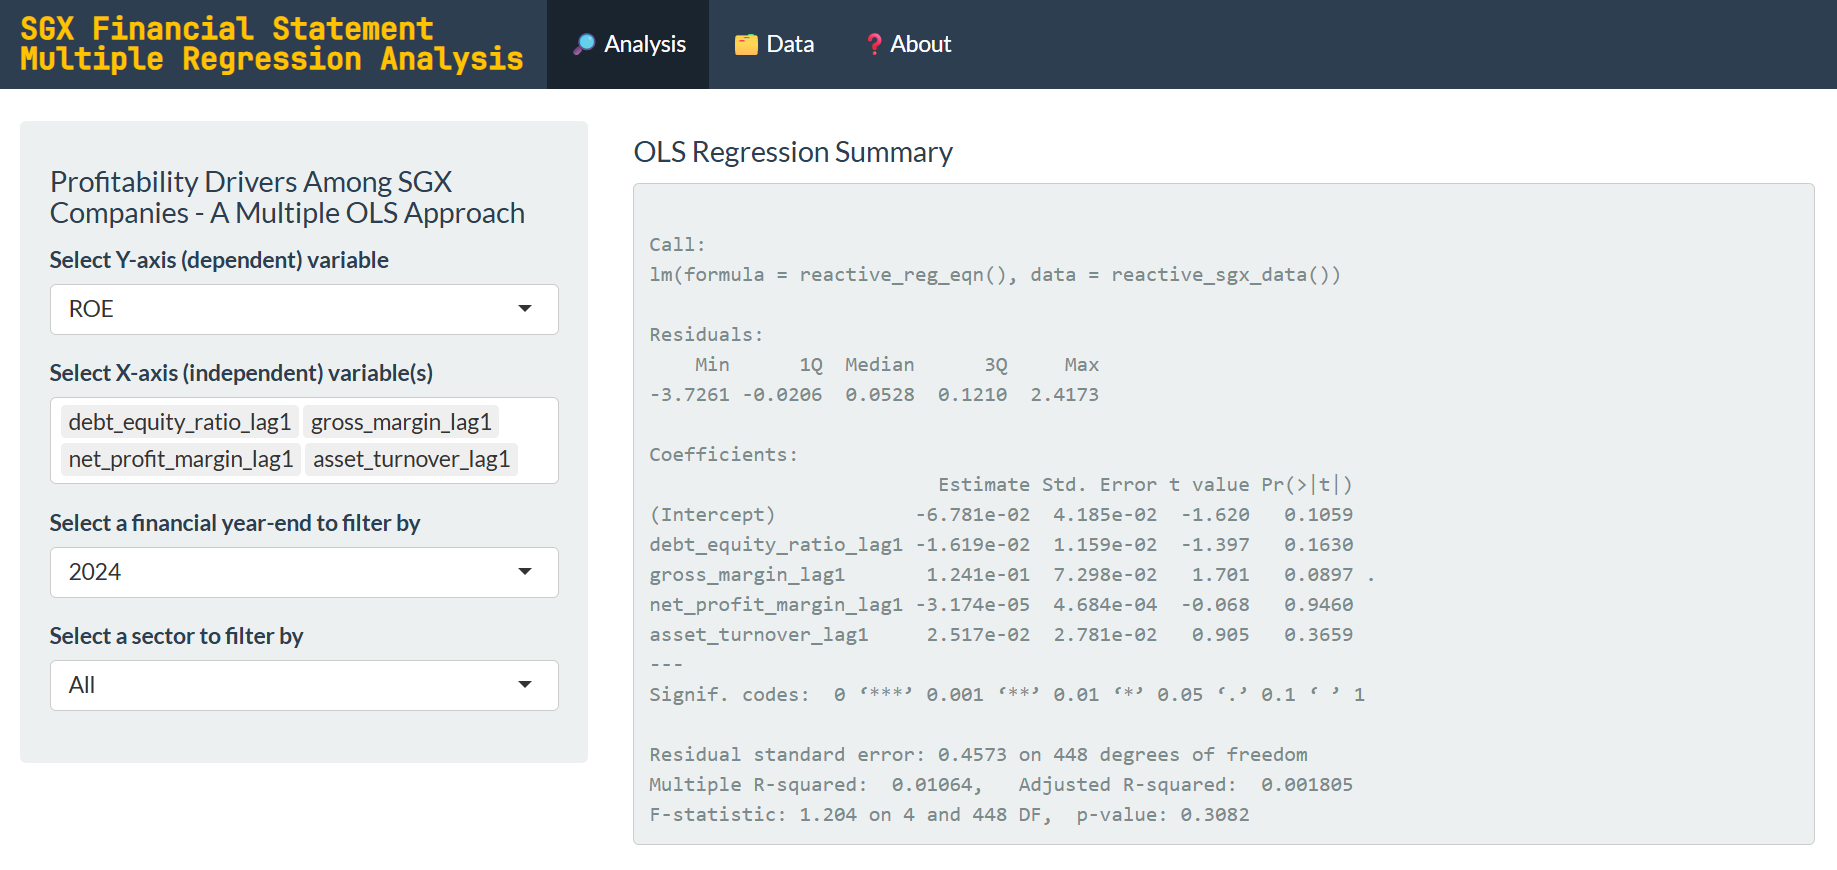Click the F-statistic p-value 0.3082
Image resolution: width=1837 pixels, height=870 pixels.
1214,815
